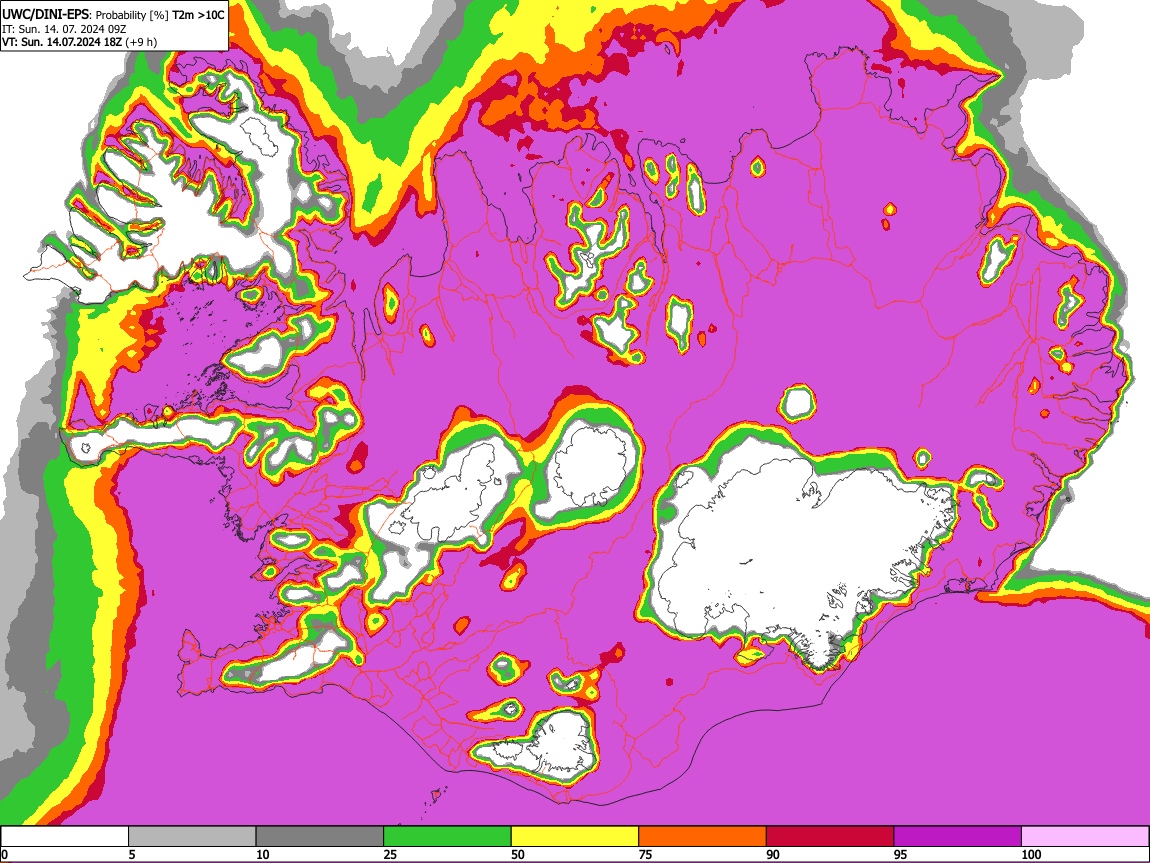
Task: Click the legend value '90'
Action: [773, 854]
